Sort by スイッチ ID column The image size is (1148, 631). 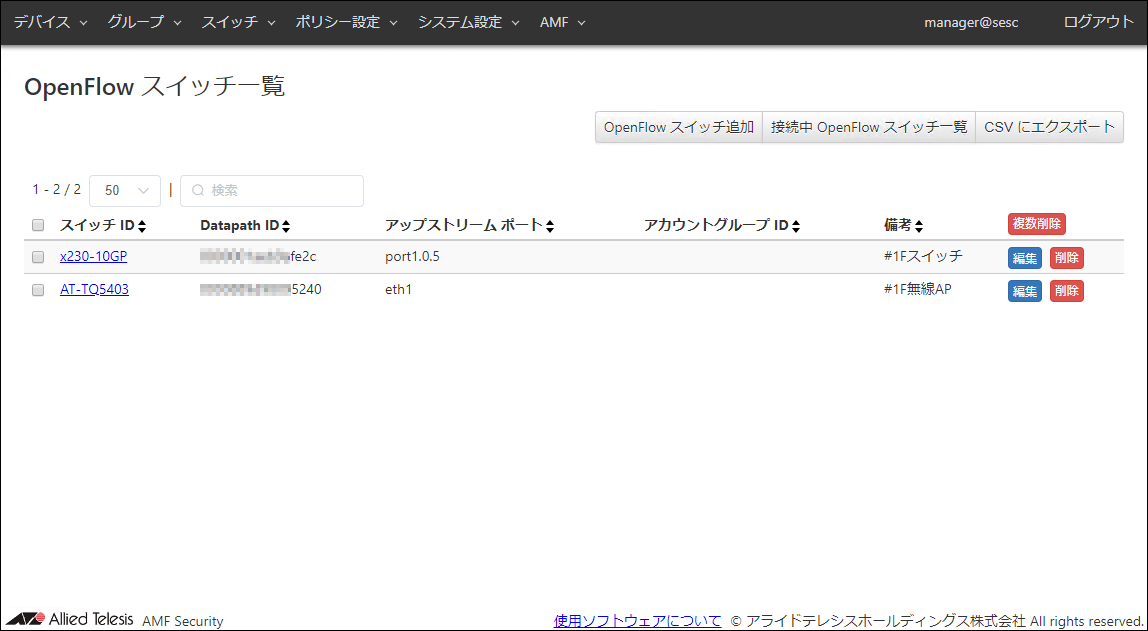(103, 225)
